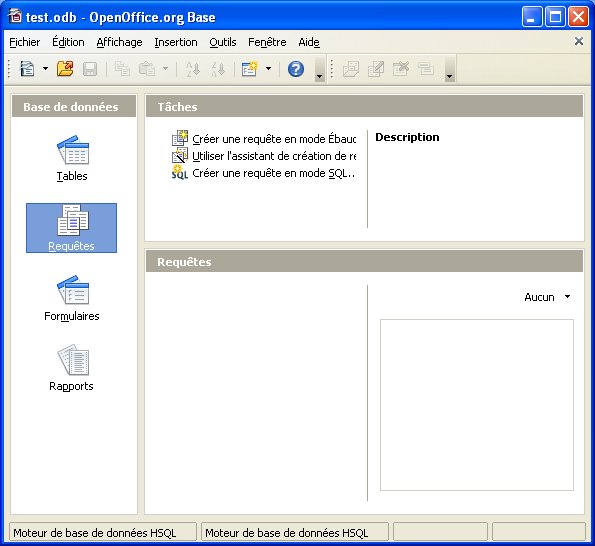
Task: Minimize the OpenOffice Base window
Action: (x=531, y=17)
